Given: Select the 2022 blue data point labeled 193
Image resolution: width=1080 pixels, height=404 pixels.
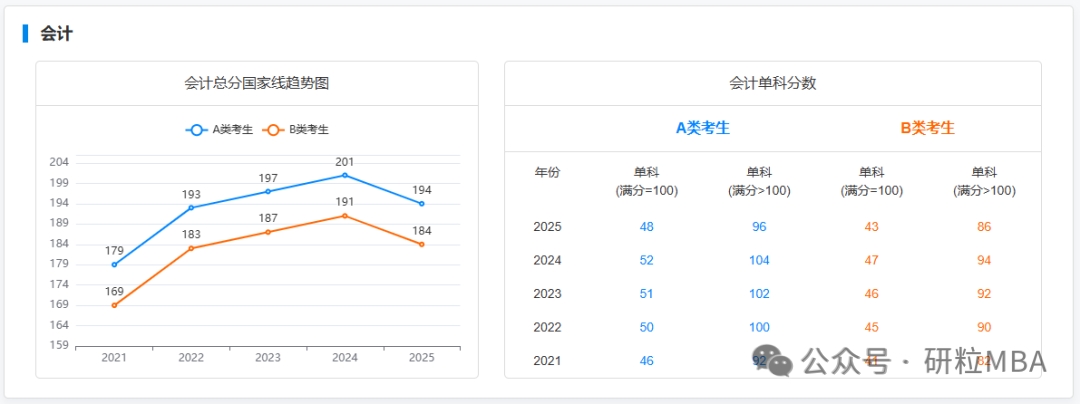Looking at the screenshot, I should pos(191,207).
